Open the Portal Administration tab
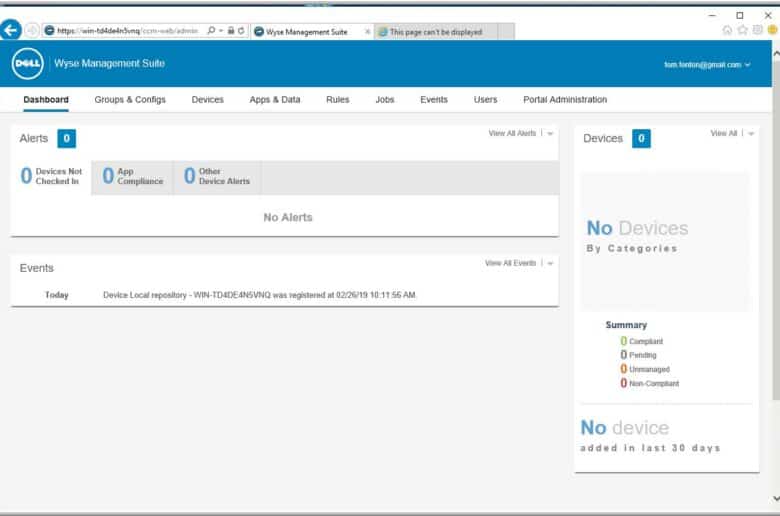The image size is (780, 516). (565, 100)
